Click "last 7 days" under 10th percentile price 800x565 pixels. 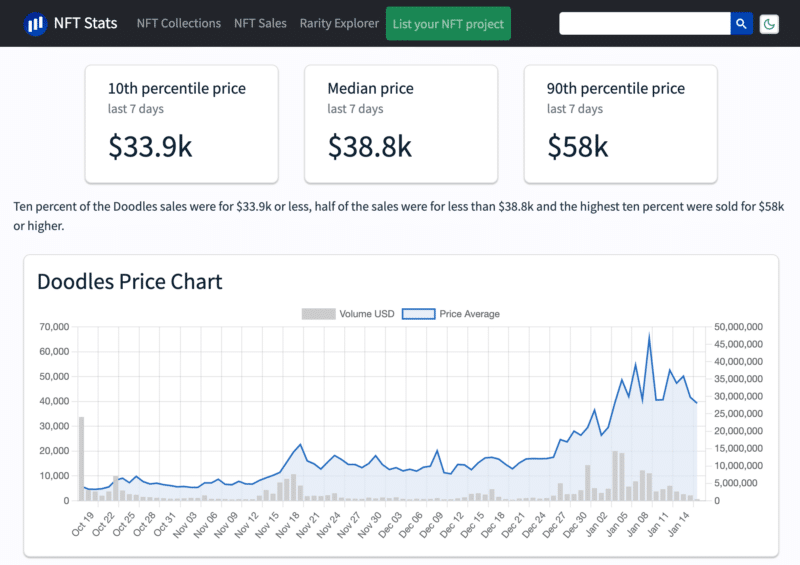click(136, 109)
